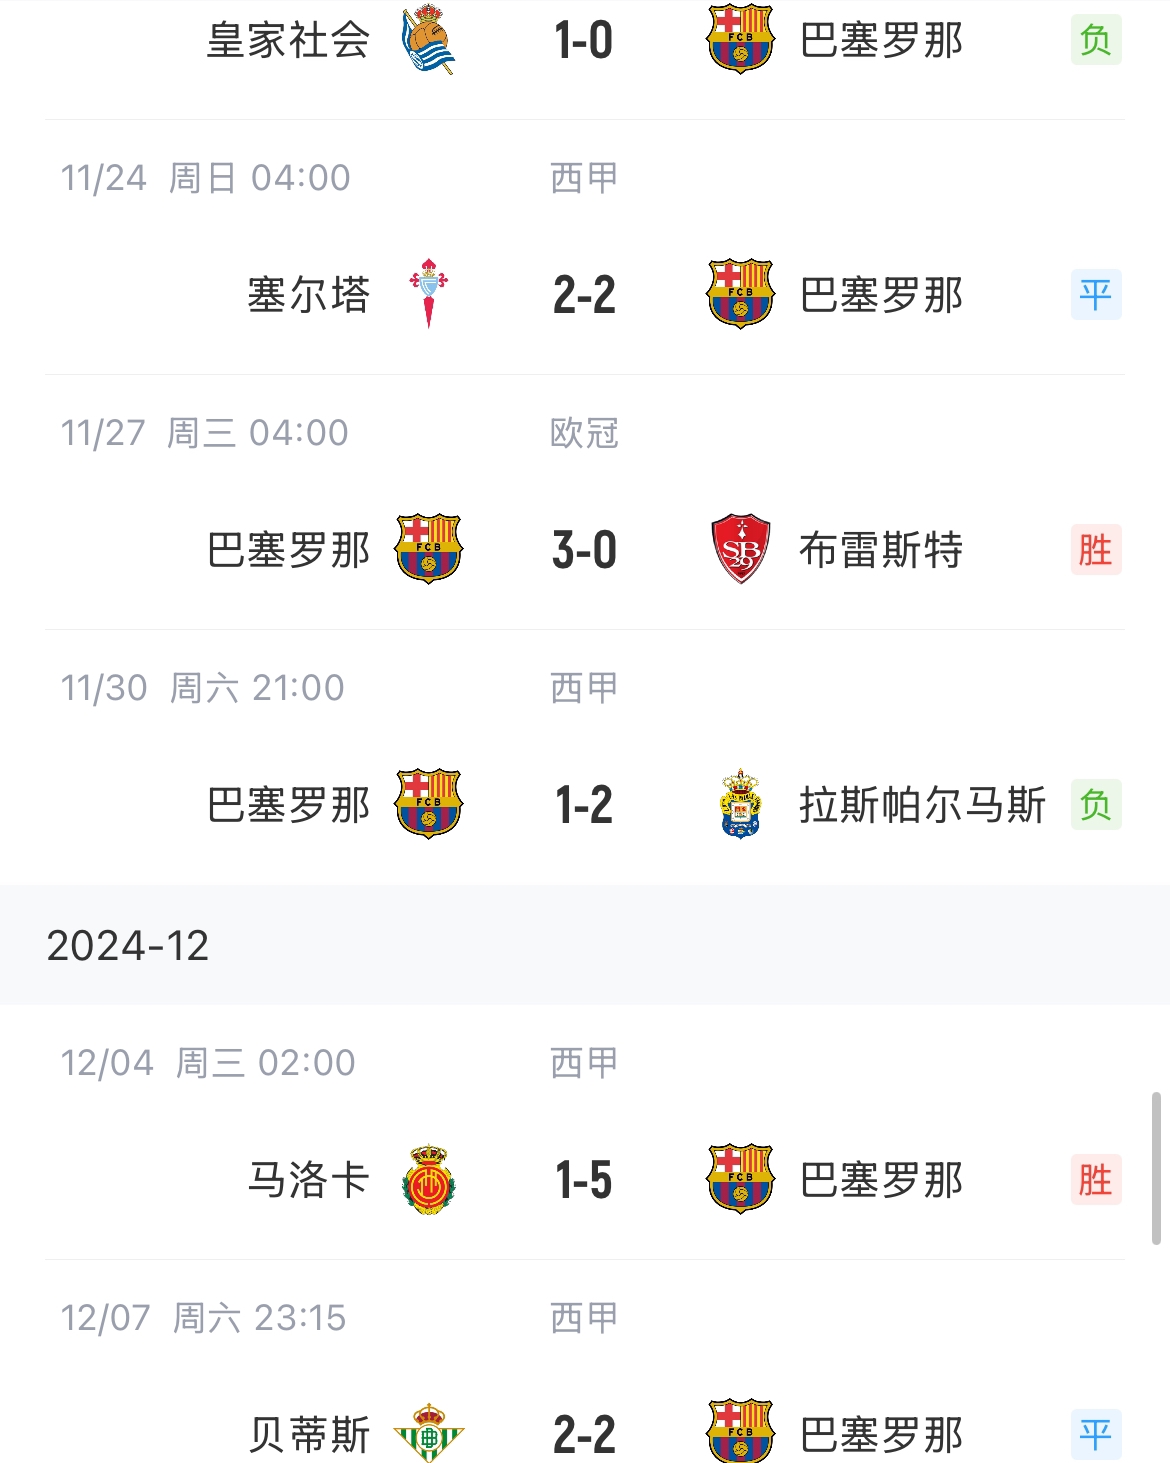Click the Las Palmas crest icon
Viewport: 1170px width, 1463px height.
[740, 804]
